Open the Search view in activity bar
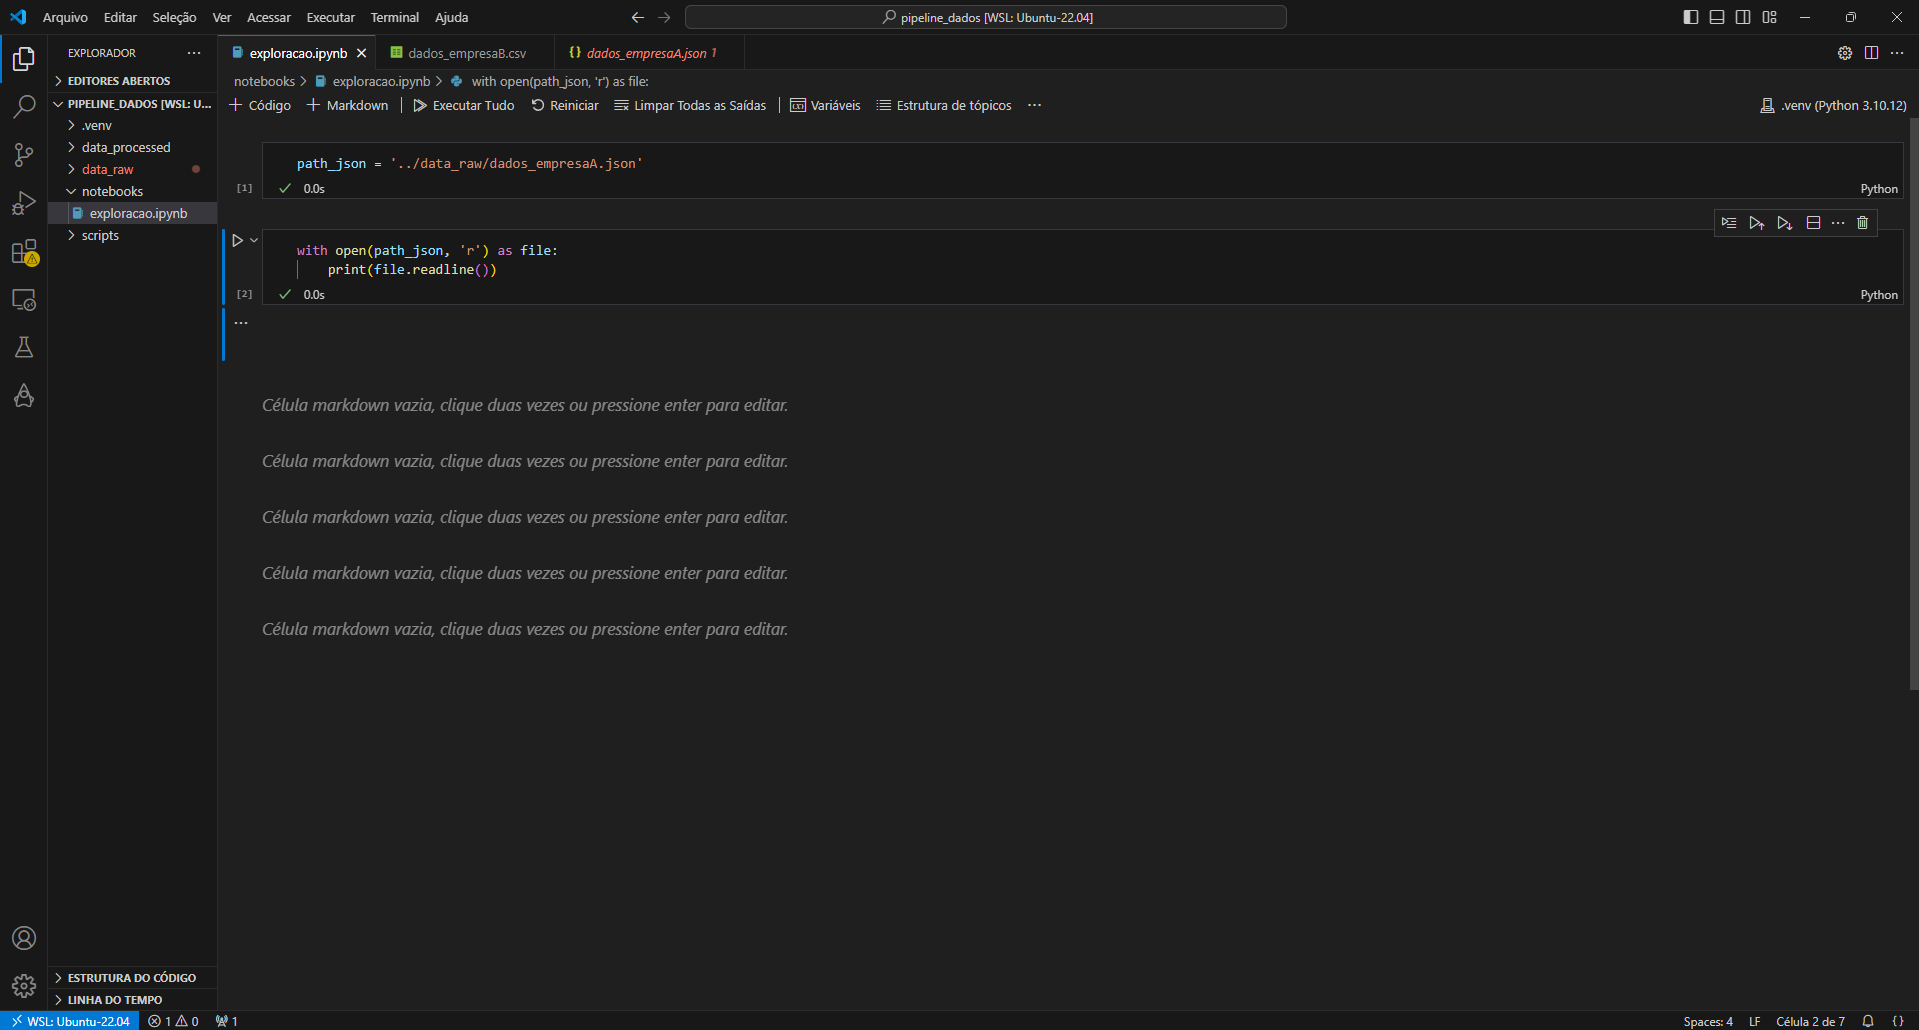Image resolution: width=1919 pixels, height=1030 pixels. coord(24,106)
